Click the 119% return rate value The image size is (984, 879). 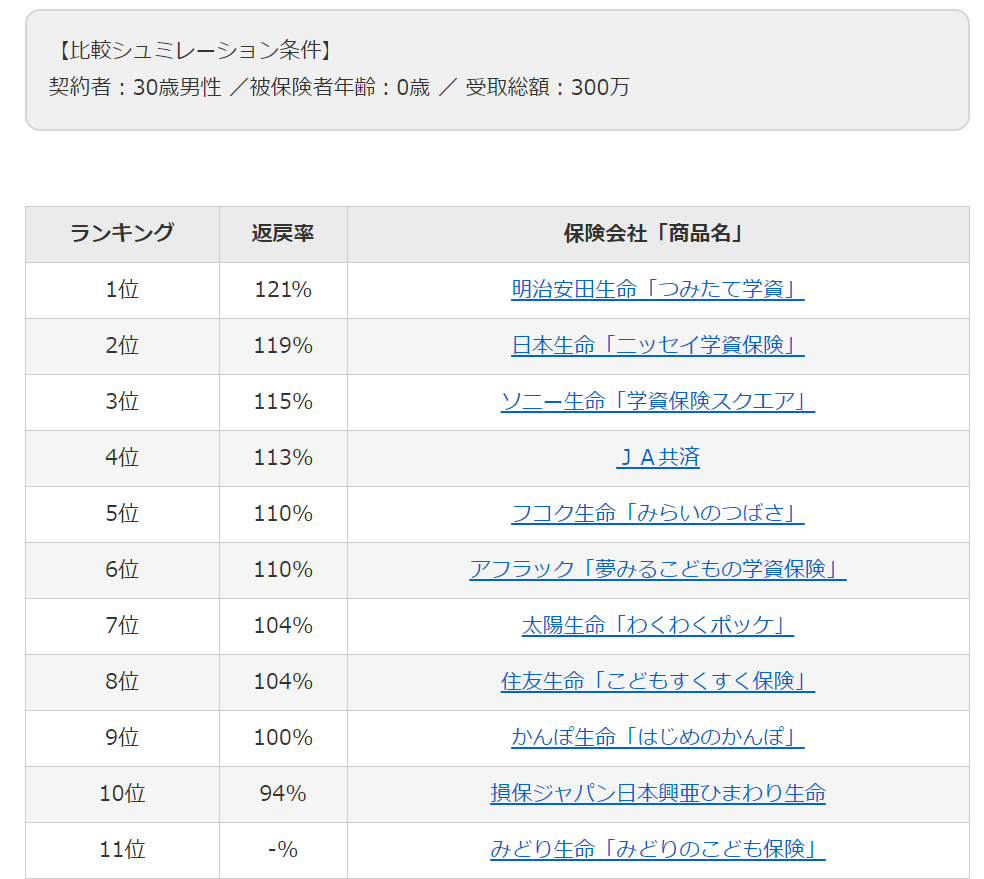point(283,346)
